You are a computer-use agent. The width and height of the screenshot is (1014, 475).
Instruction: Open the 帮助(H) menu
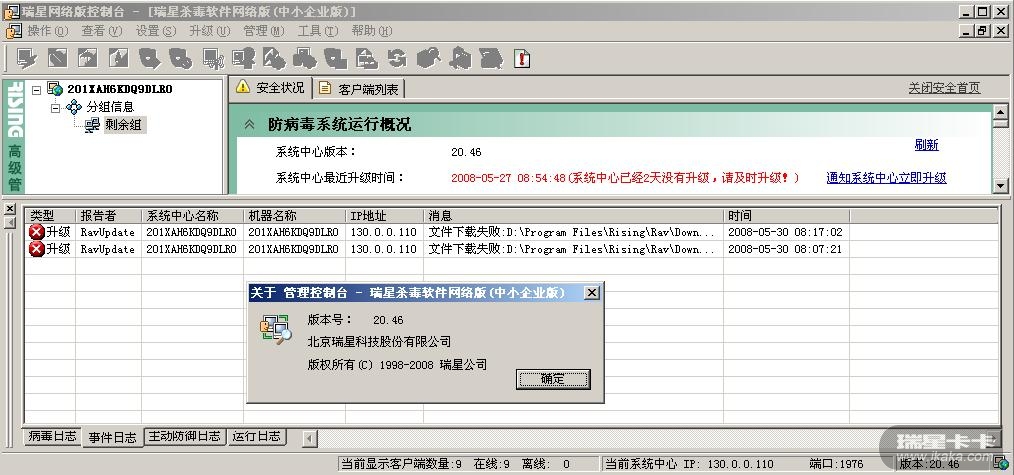click(x=372, y=31)
